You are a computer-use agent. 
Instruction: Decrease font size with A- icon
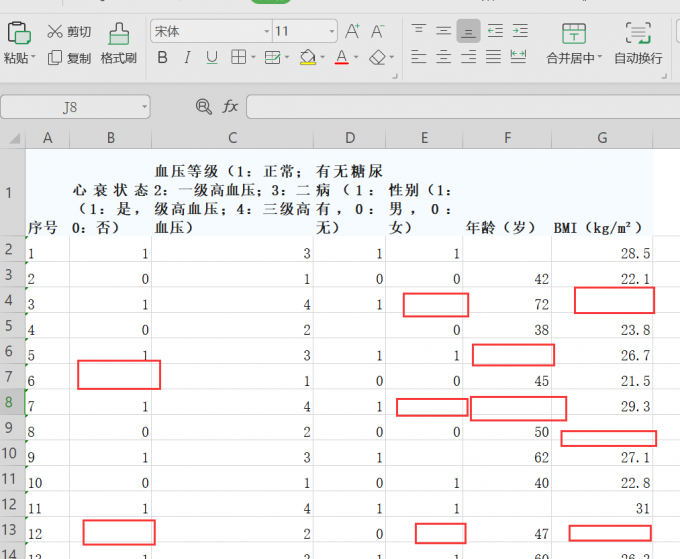coord(377,31)
